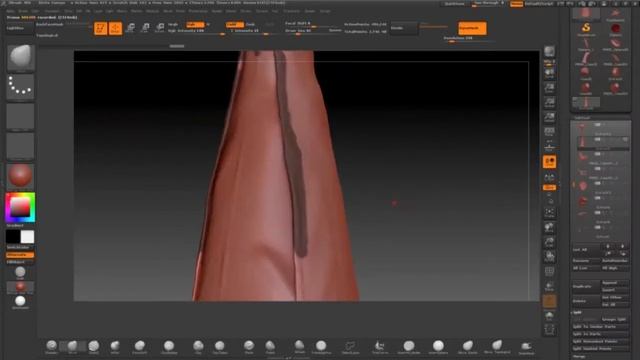Toggle the Rgb paint mode
This screenshot has width=640, height=360.
[195, 24]
